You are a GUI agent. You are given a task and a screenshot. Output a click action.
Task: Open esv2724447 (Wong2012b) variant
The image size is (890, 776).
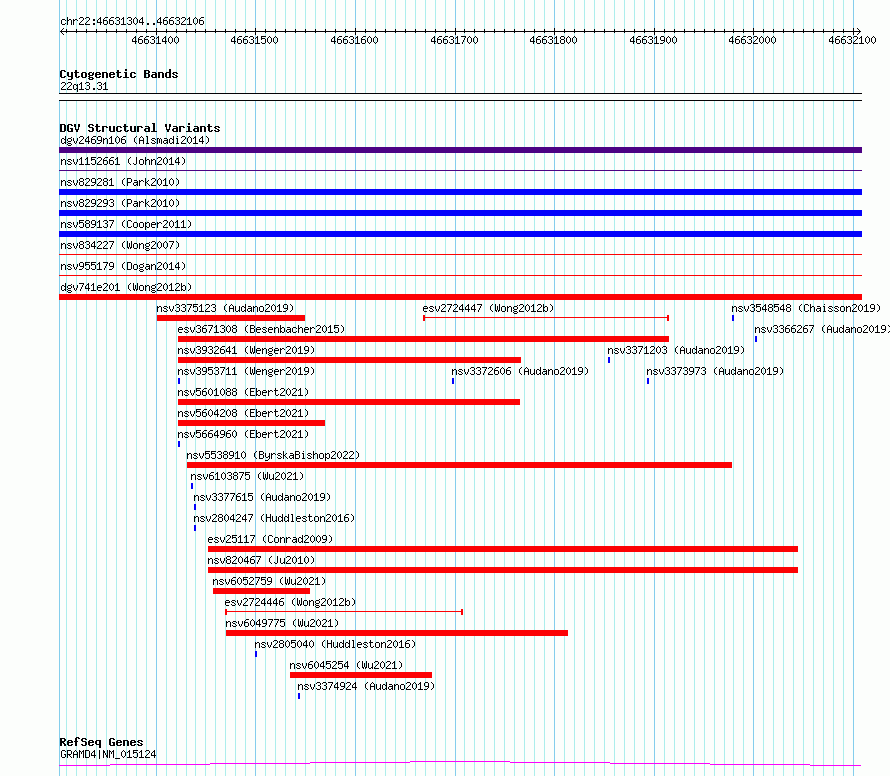tap(488, 308)
